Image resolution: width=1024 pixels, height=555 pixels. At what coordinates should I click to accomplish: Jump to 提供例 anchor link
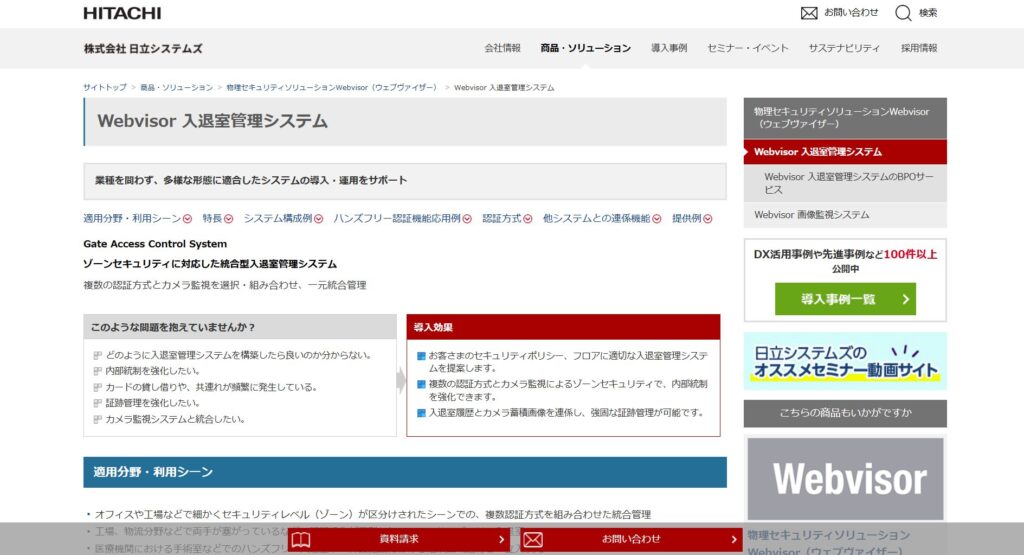click(687, 219)
